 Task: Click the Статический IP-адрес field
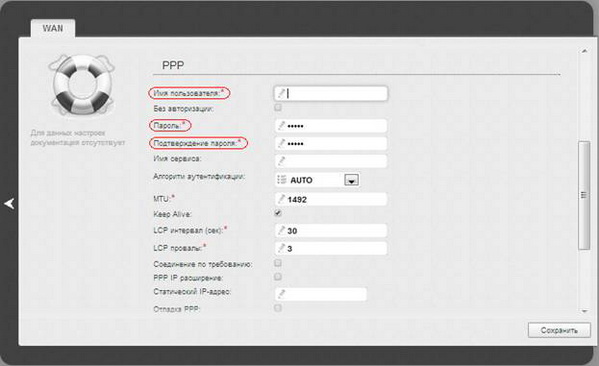click(x=321, y=294)
